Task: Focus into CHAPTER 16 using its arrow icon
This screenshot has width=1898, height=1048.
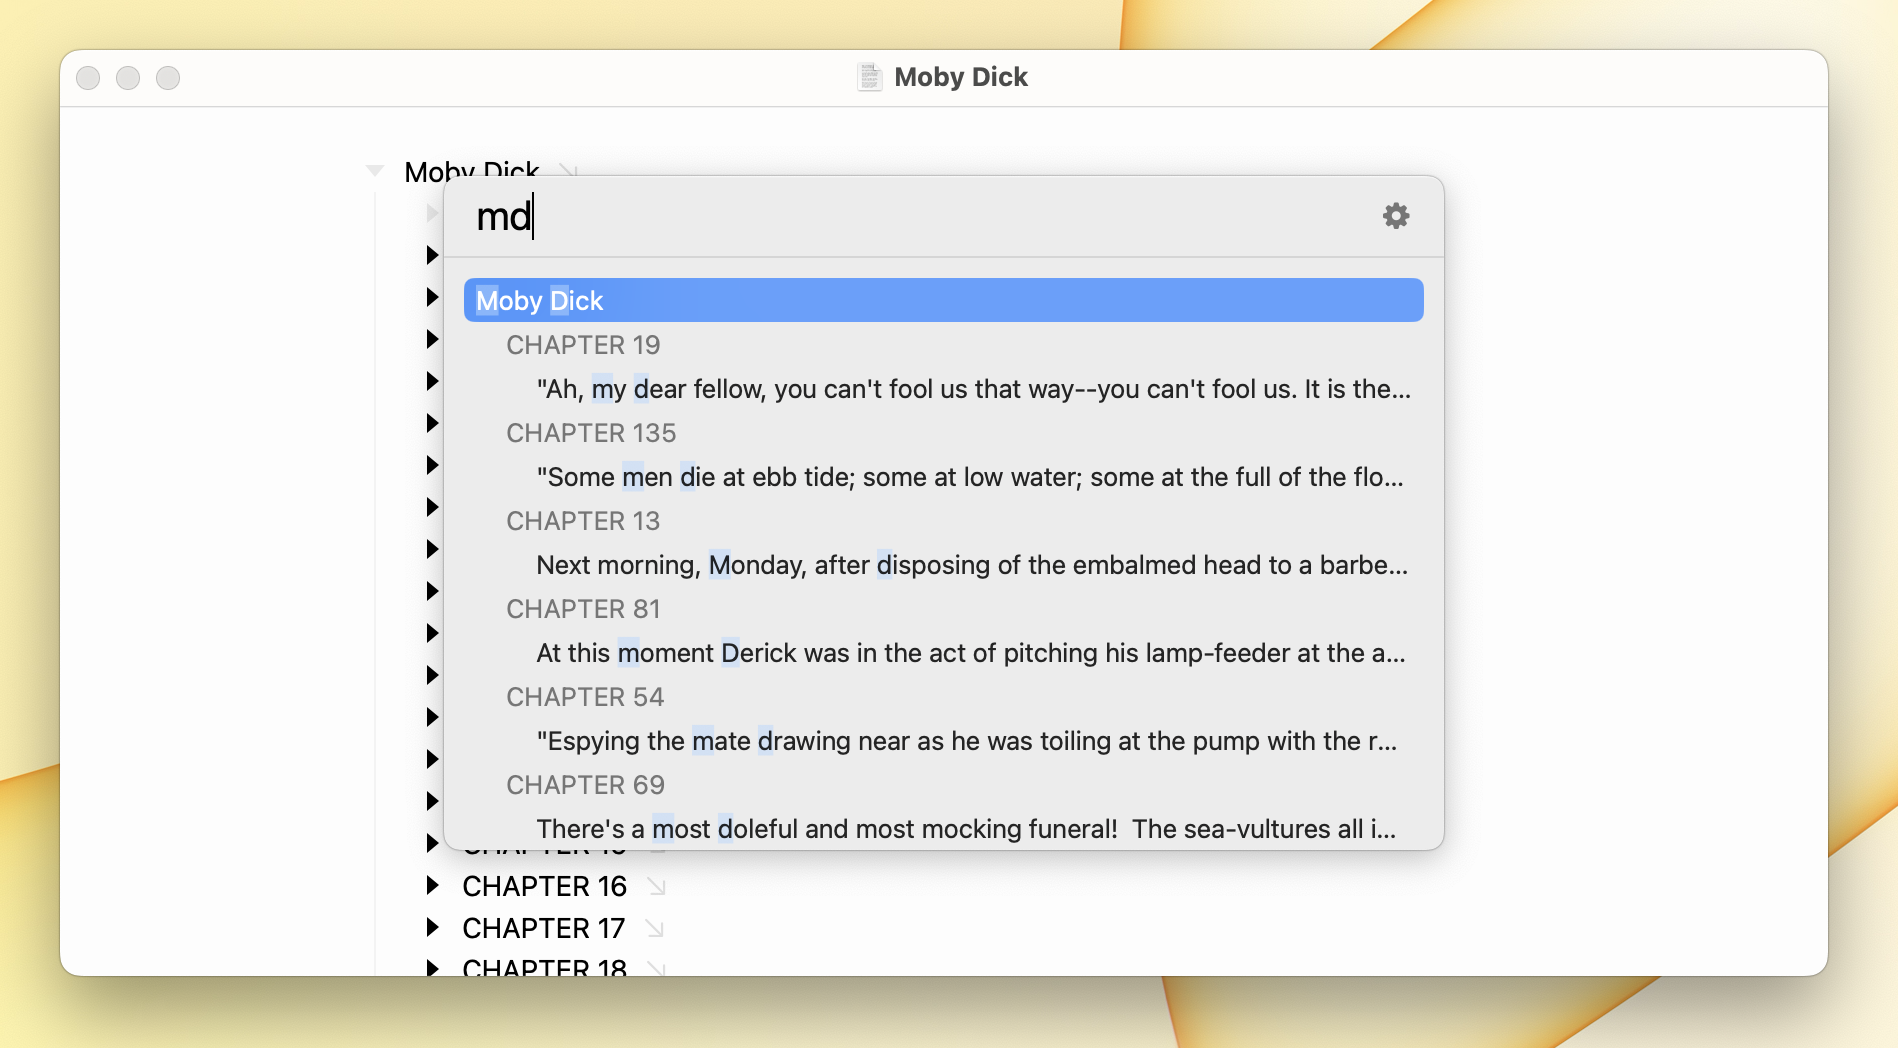Action: pyautogui.click(x=656, y=886)
